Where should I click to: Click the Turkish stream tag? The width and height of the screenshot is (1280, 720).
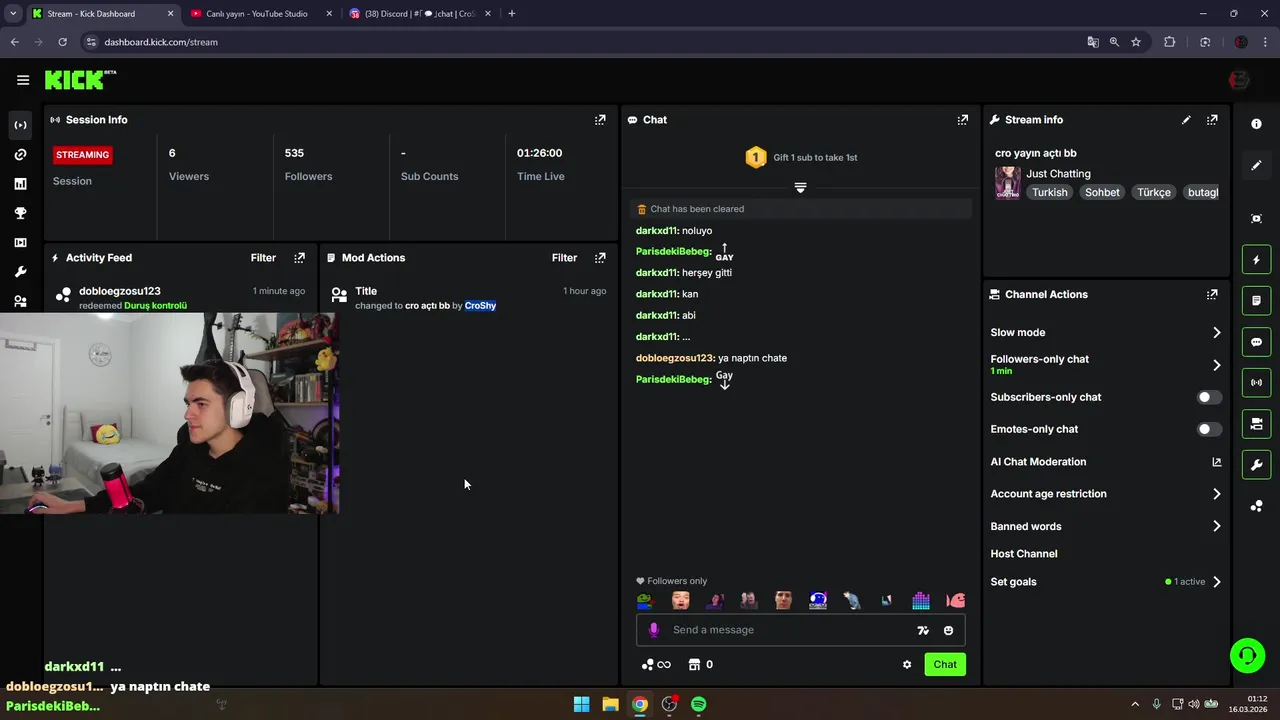[1050, 192]
